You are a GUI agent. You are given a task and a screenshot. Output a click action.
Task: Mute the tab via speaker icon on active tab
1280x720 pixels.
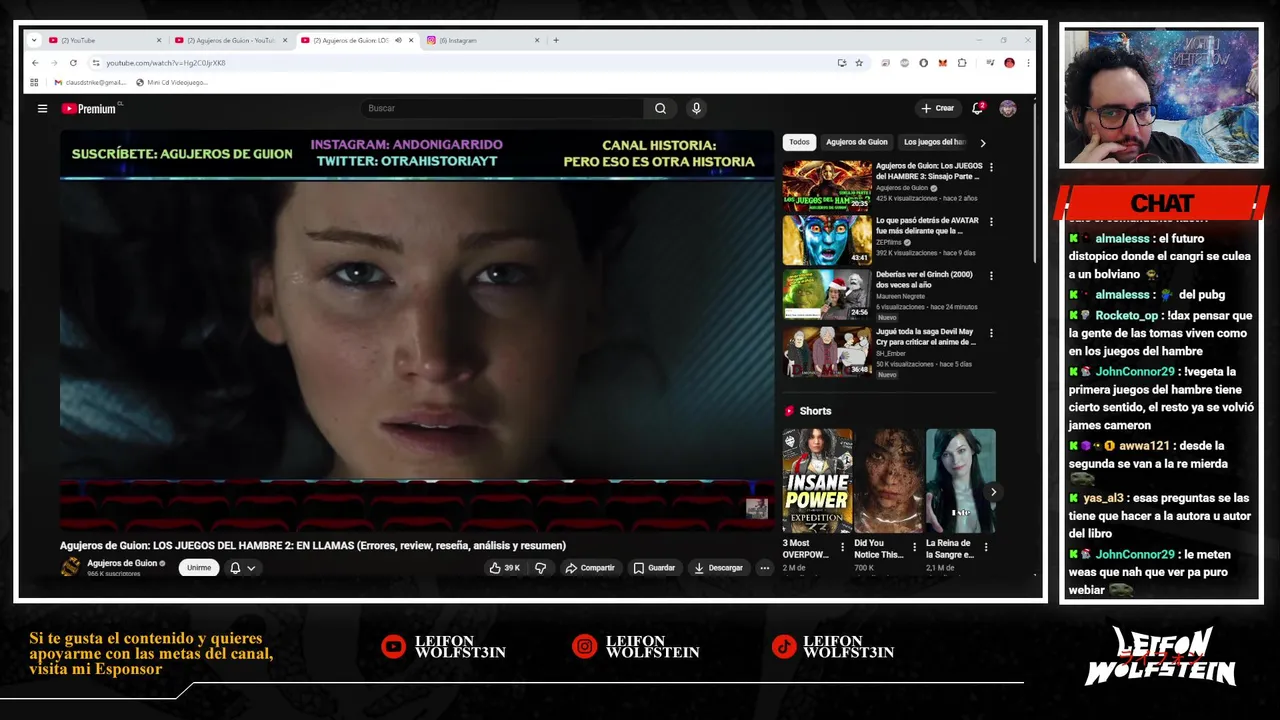[398, 40]
